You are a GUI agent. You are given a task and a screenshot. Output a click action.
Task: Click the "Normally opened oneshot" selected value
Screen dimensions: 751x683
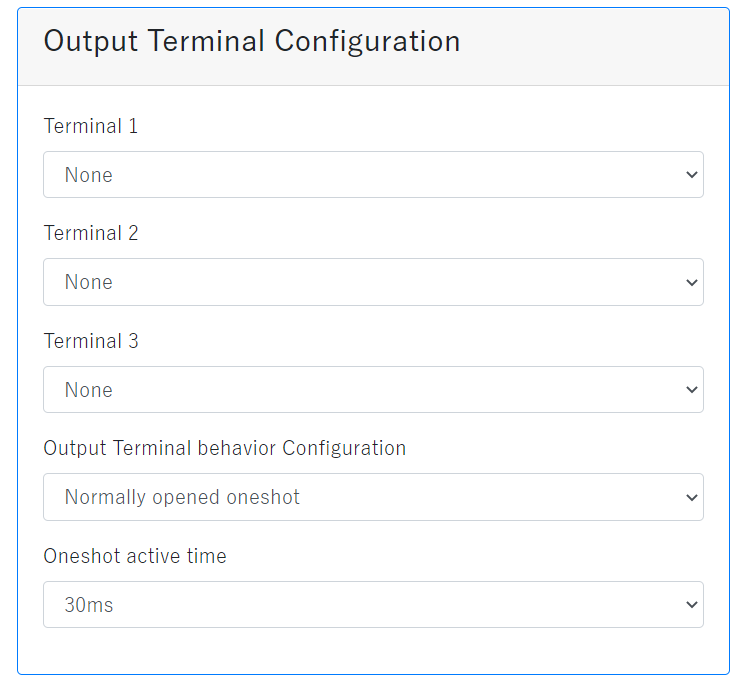pyautogui.click(x=182, y=497)
